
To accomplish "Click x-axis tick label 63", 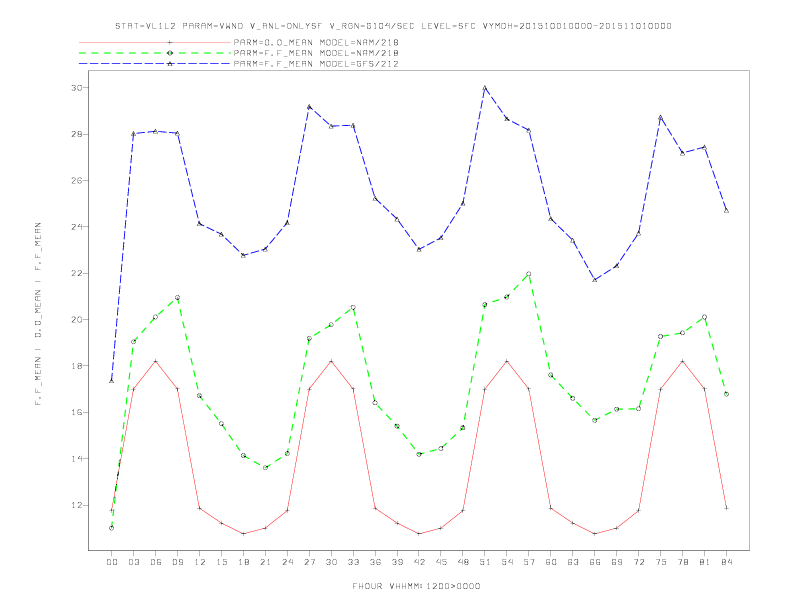I will tap(573, 562).
